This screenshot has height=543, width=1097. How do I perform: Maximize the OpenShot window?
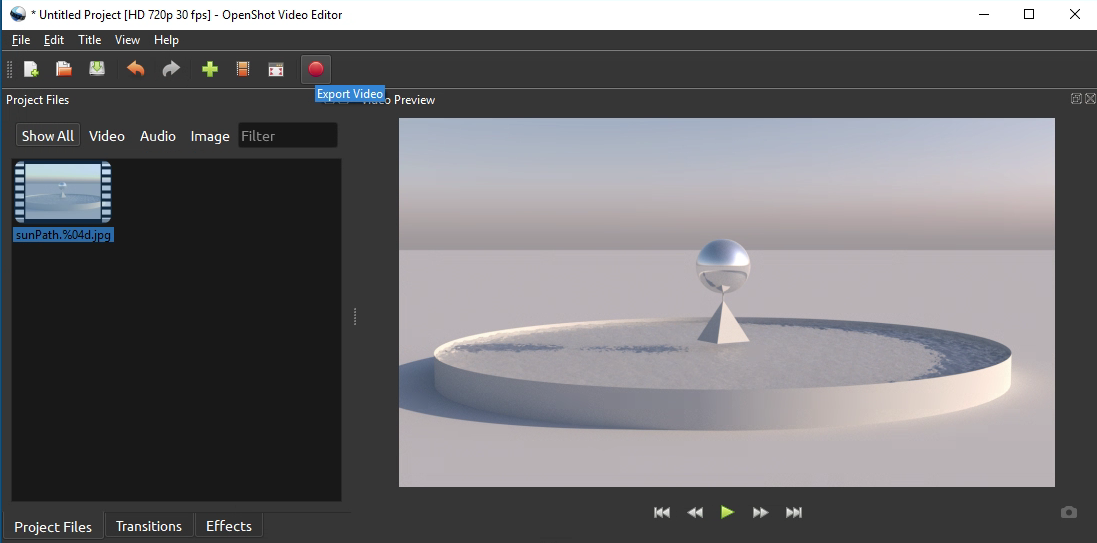pyautogui.click(x=1028, y=14)
